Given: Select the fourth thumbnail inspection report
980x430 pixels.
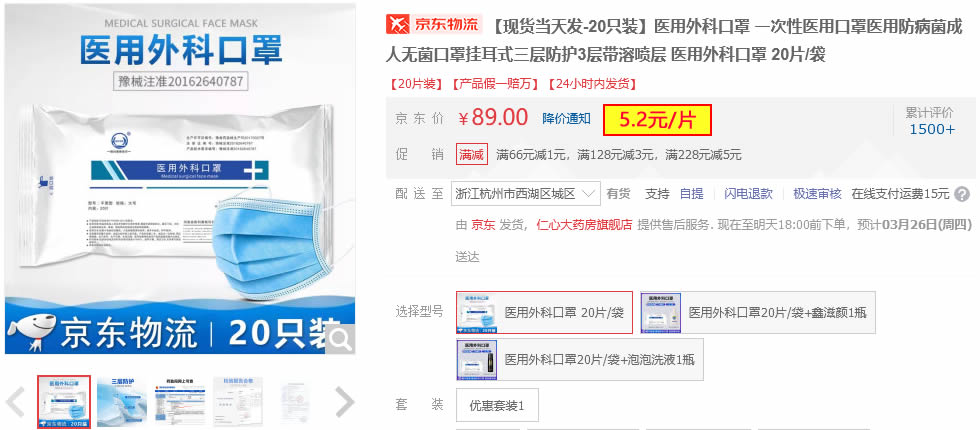Looking at the screenshot, I should 238,402.
